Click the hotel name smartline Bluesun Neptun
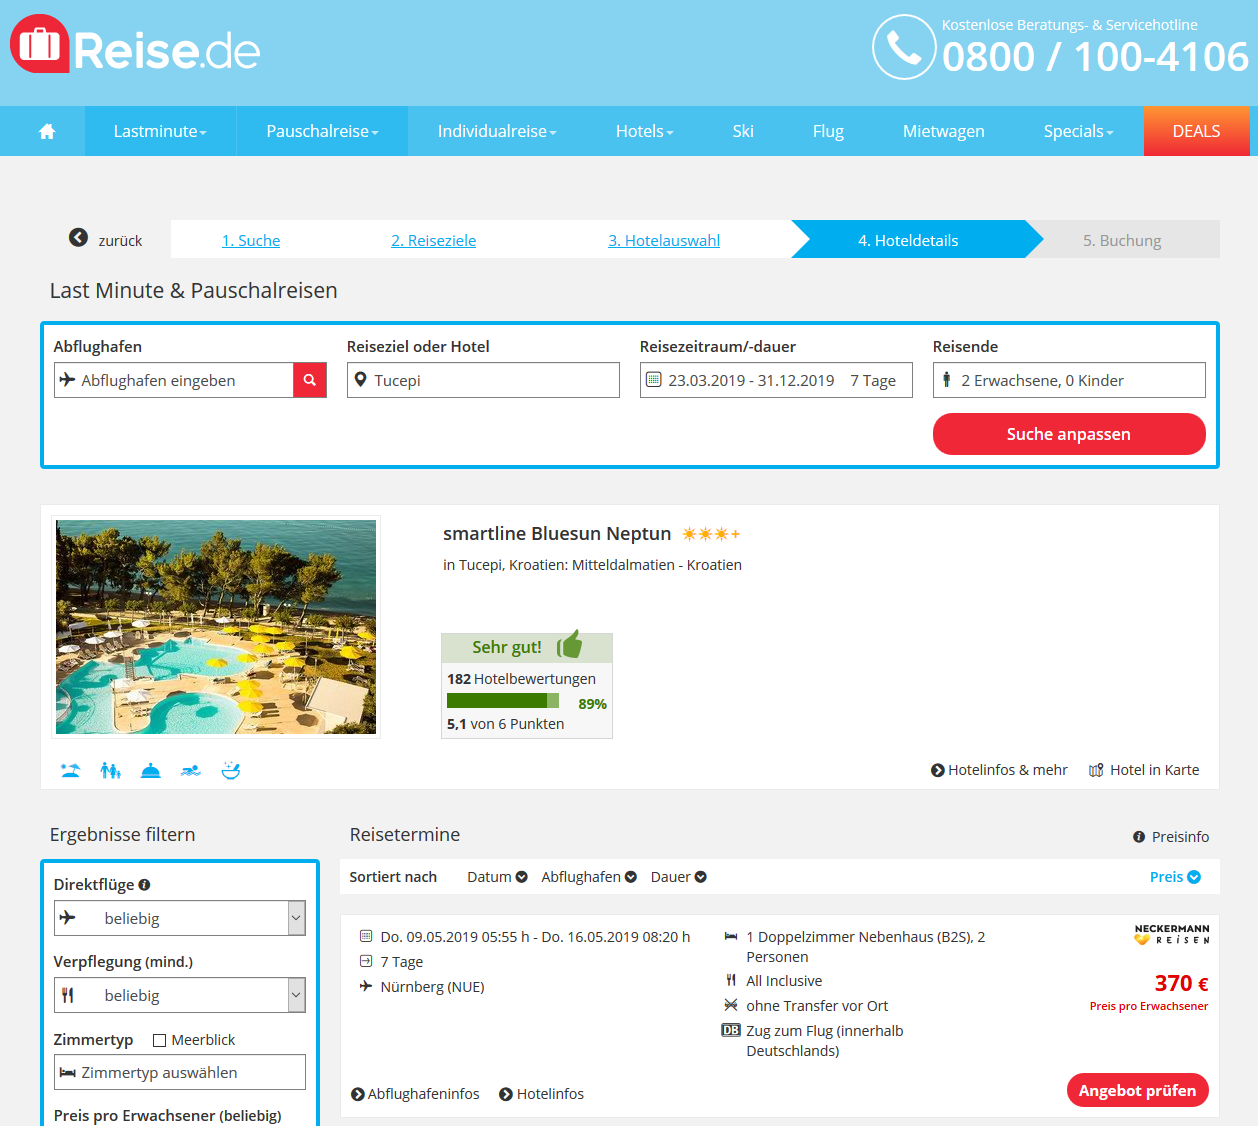Screen dimensions: 1258x1126 (x=557, y=534)
